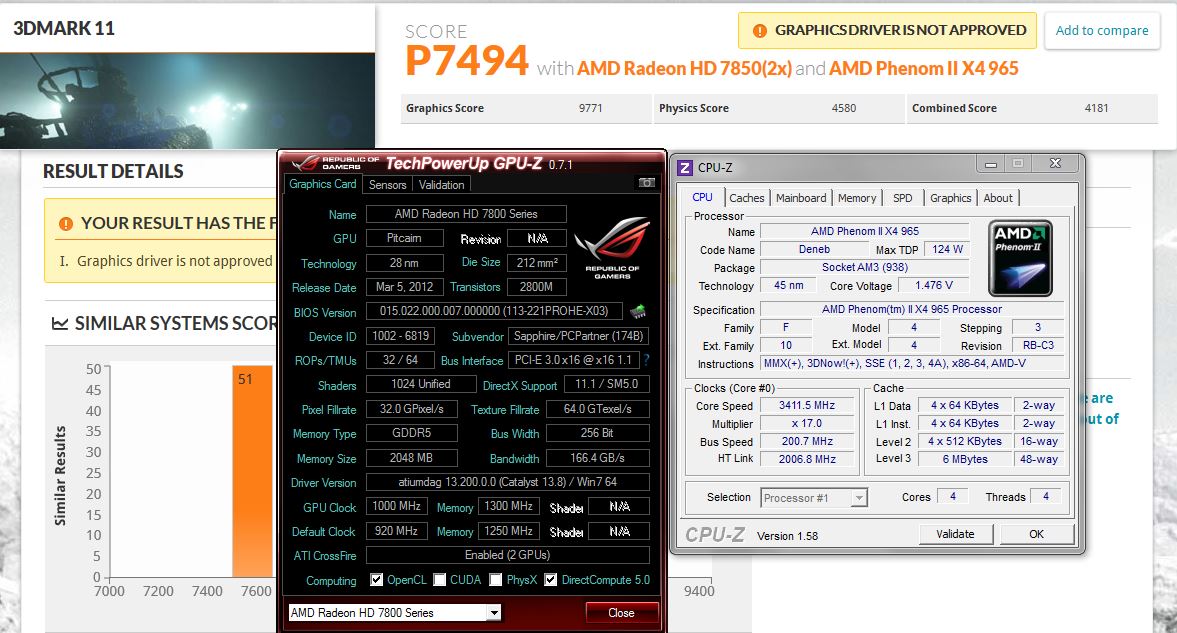1177x633 pixels.
Task: Toggle the OpenCL checkbox in GPU-Z
Action: 376,580
